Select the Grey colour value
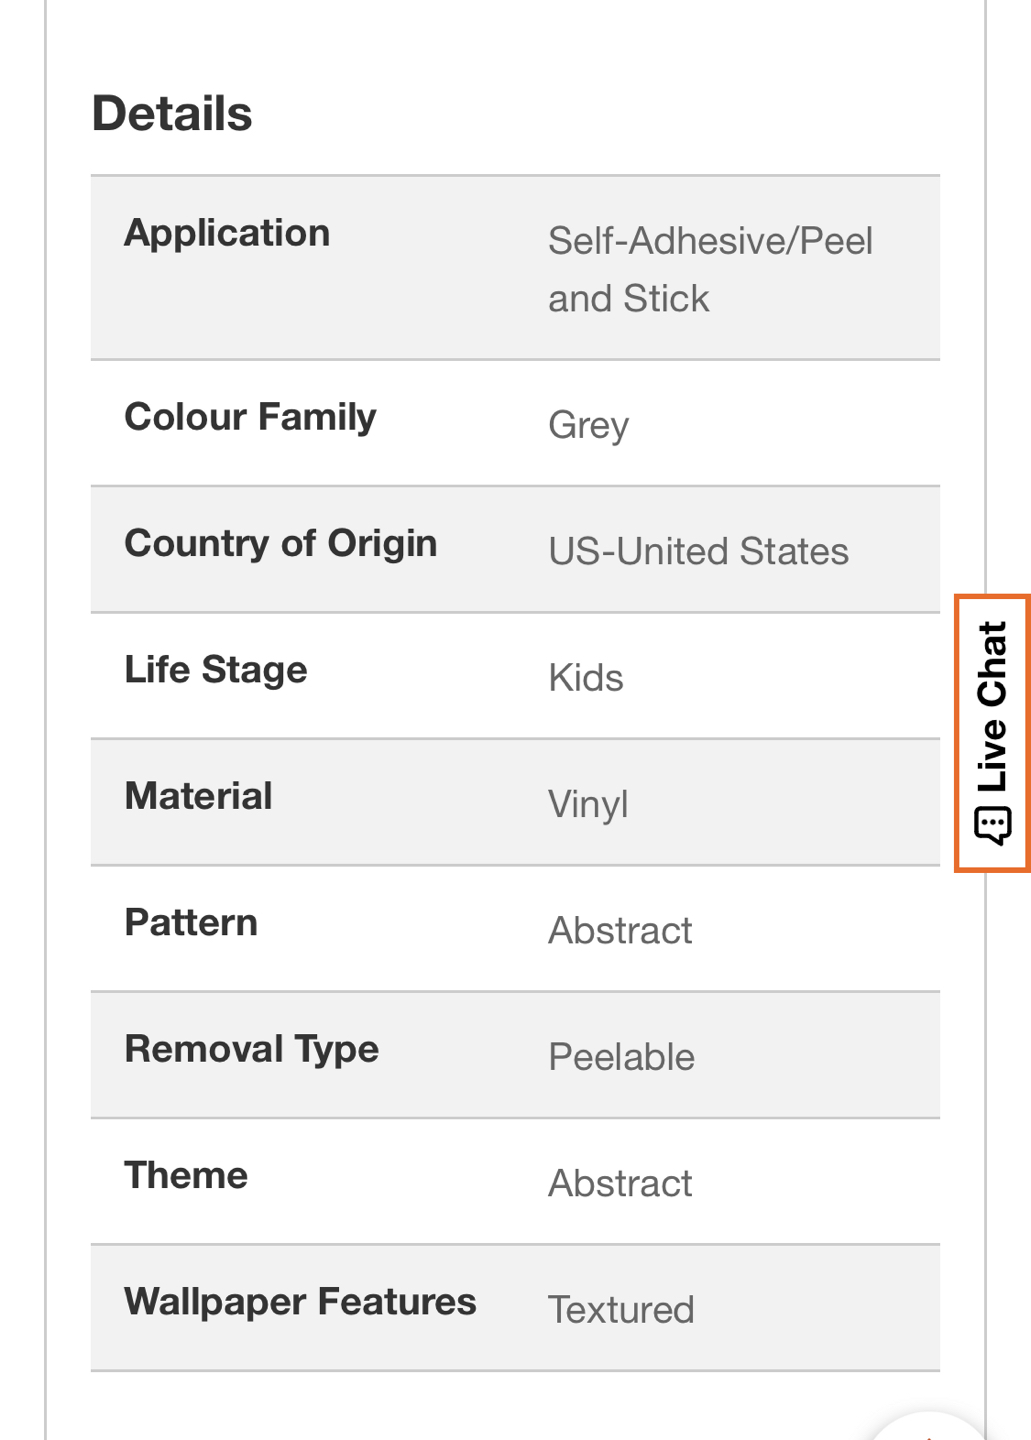Viewport: 1031px width, 1440px height. click(588, 425)
